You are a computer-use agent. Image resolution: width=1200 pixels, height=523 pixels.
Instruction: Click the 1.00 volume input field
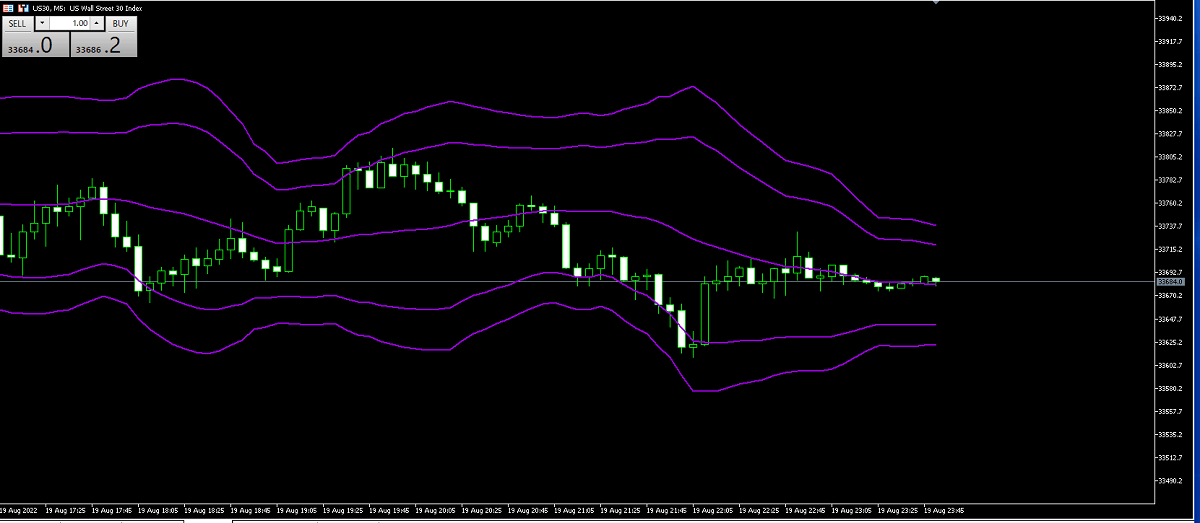69,22
